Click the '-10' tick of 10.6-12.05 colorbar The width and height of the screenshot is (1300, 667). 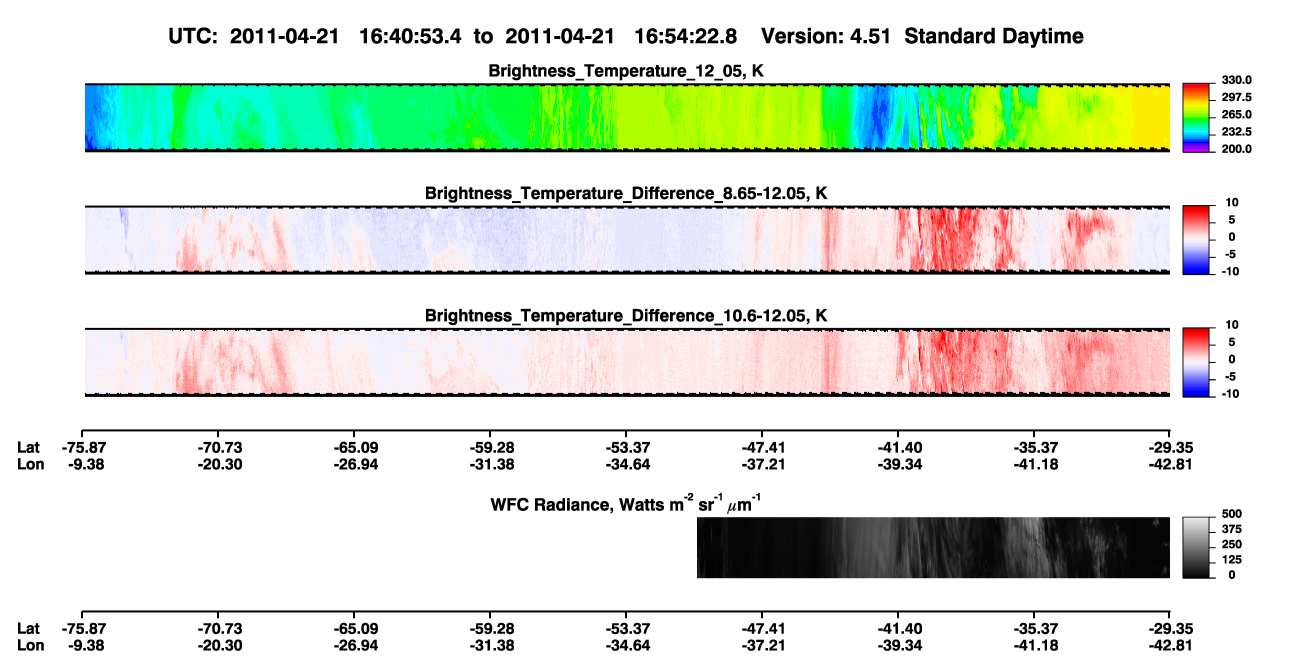1229,393
